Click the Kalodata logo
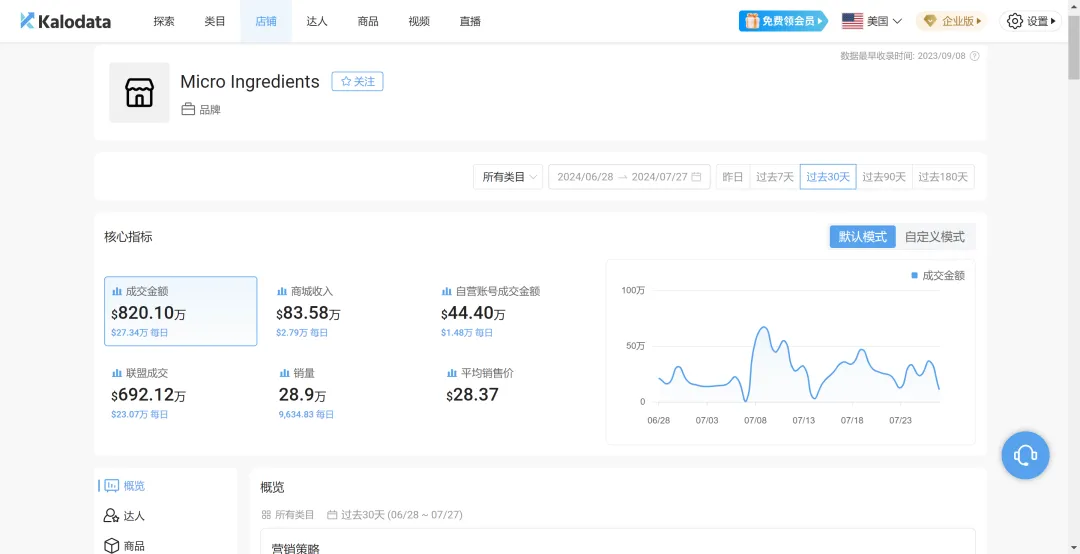Viewport: 1080px width, 554px height. point(65,21)
